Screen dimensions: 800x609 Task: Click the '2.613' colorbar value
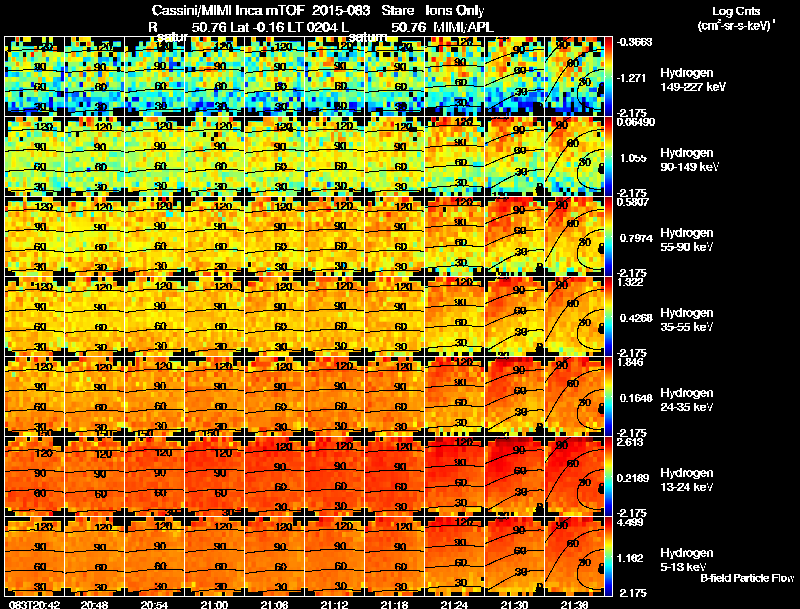click(x=630, y=442)
